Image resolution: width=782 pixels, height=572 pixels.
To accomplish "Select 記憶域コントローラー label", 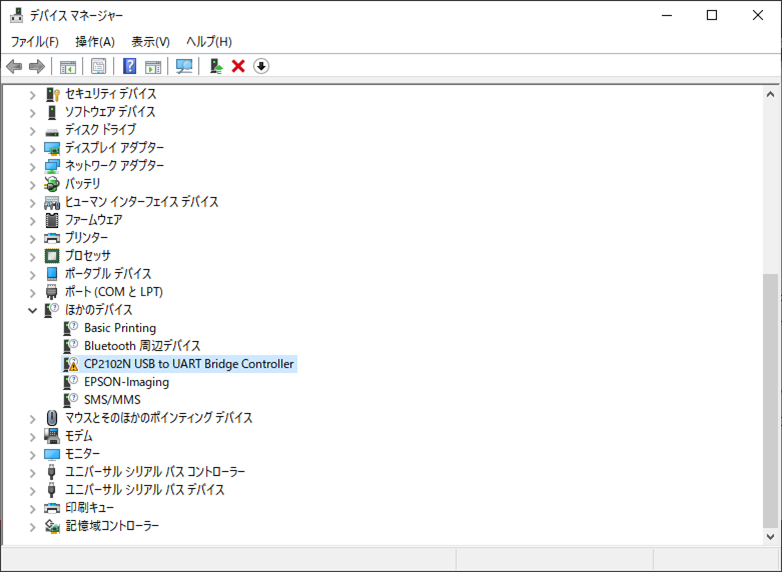I will [112, 526].
